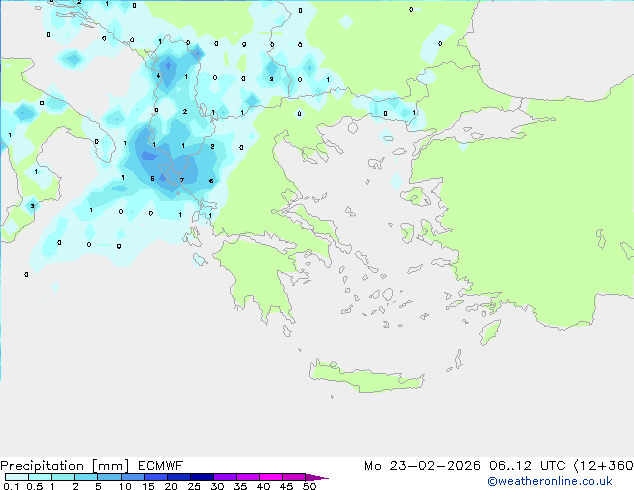Pick the 35–40 mm magenta legend swatch
Viewport: 634px width, 490px height.
[247, 477]
